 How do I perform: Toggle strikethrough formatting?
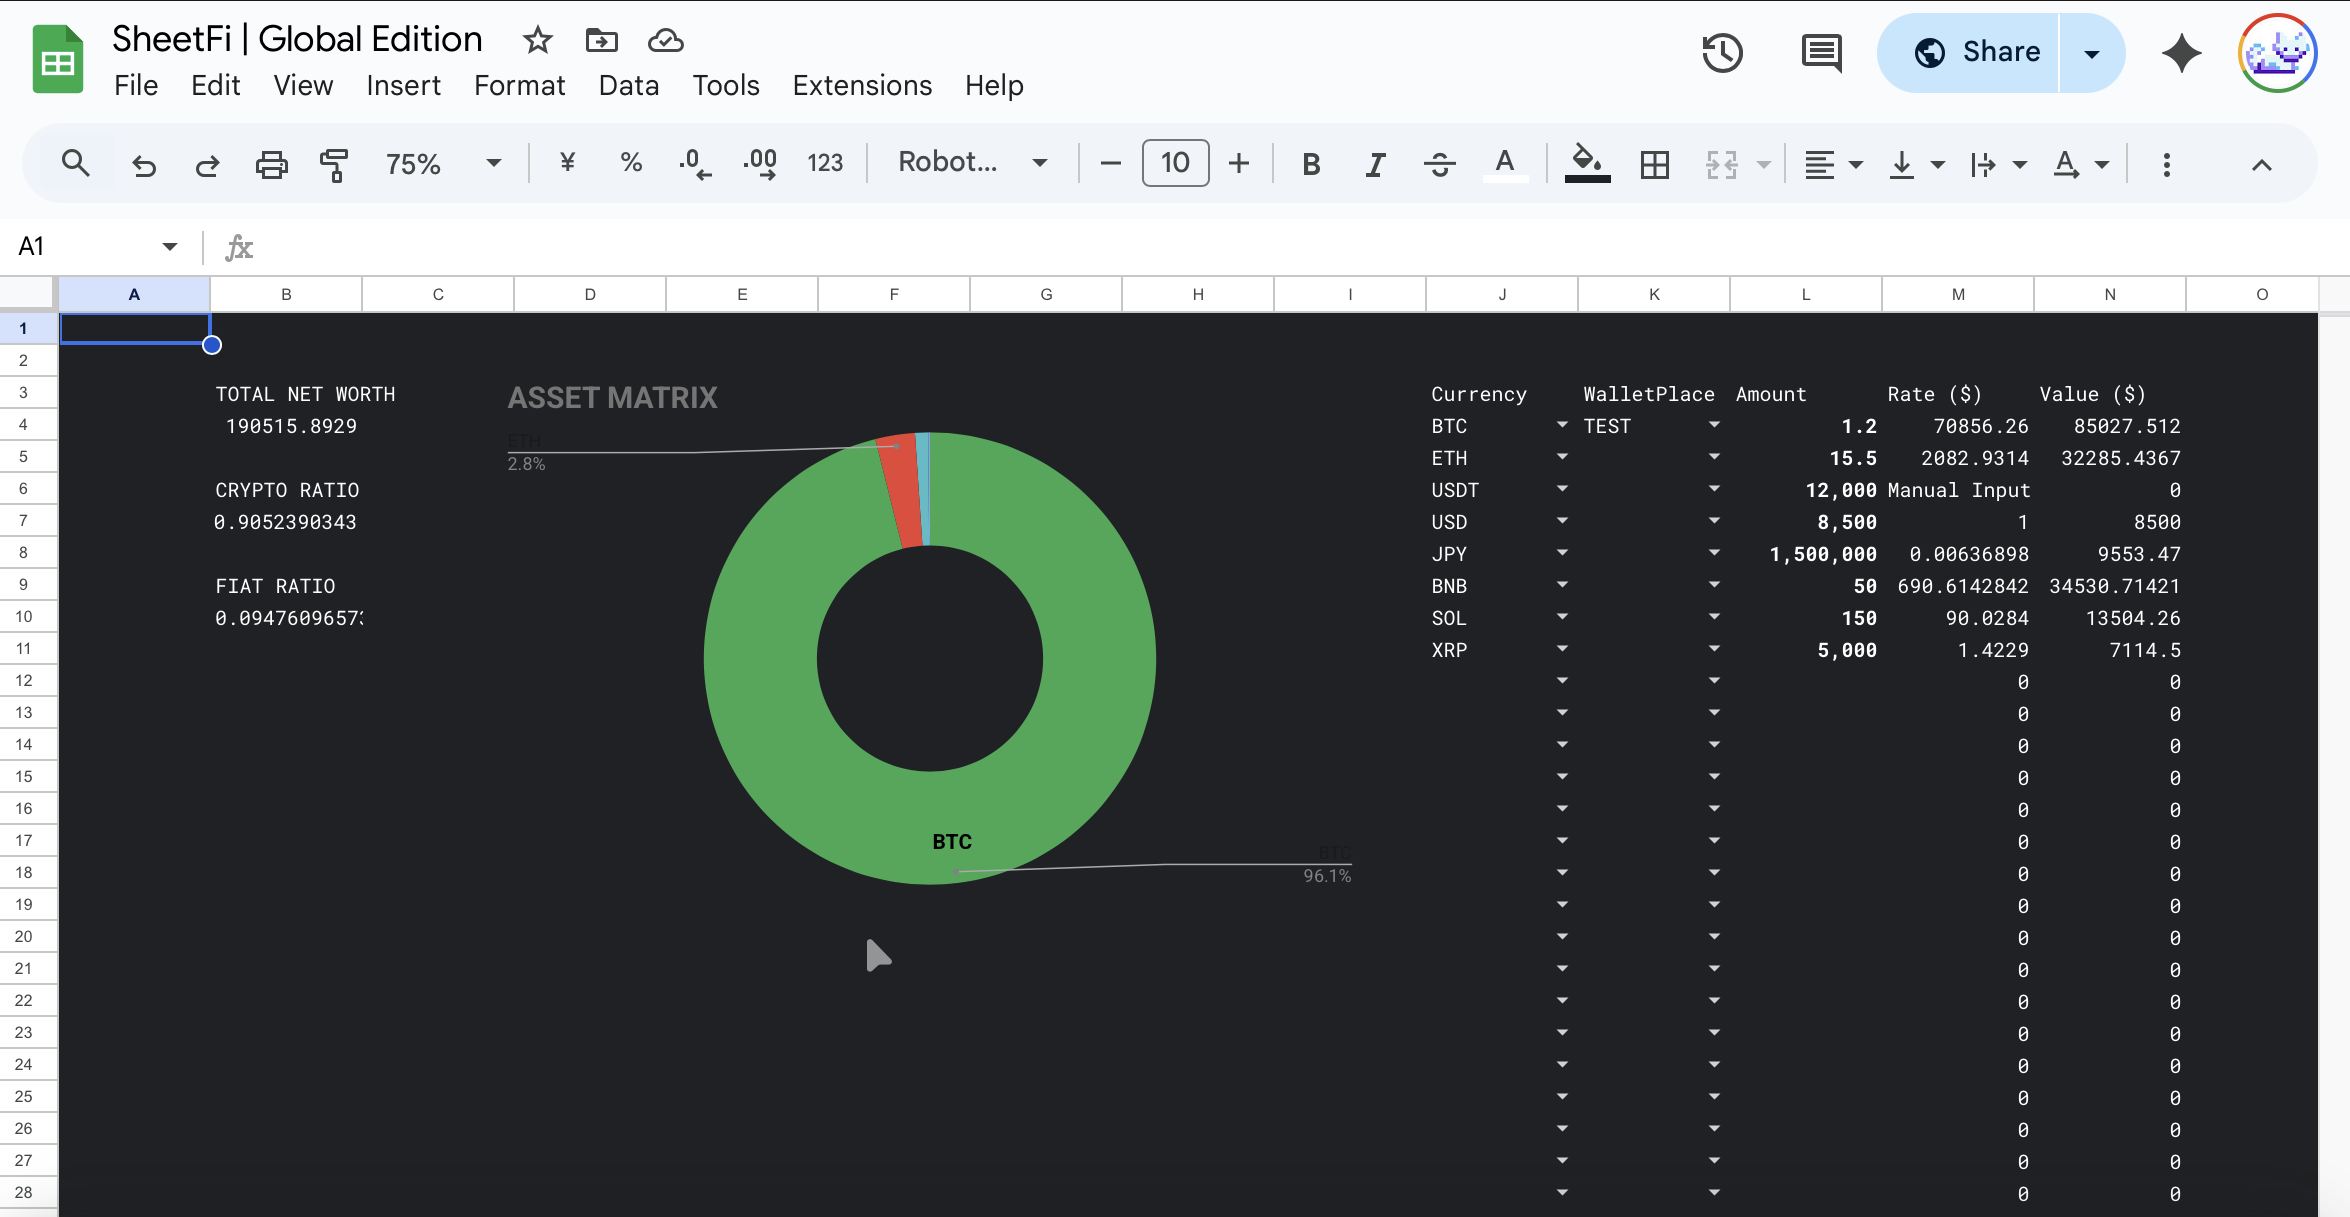tap(1439, 164)
